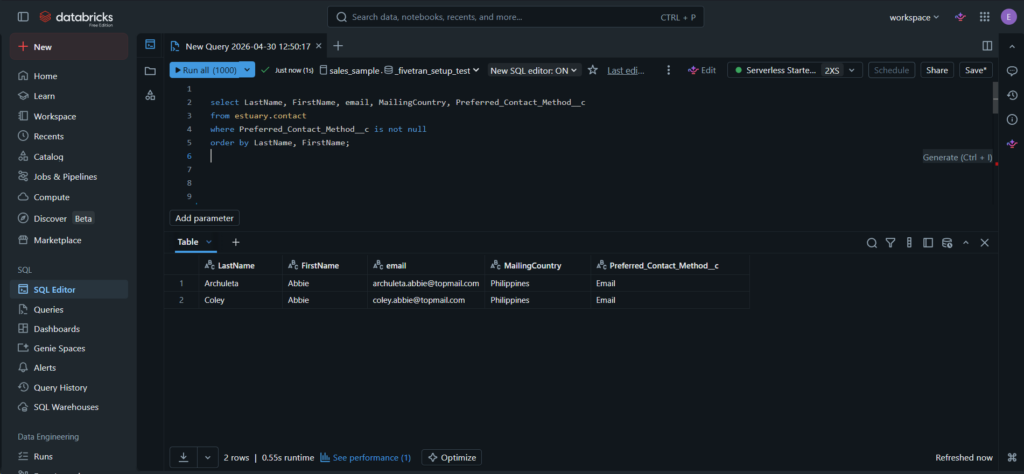Click the editor vertical scrollbar

[995, 98]
